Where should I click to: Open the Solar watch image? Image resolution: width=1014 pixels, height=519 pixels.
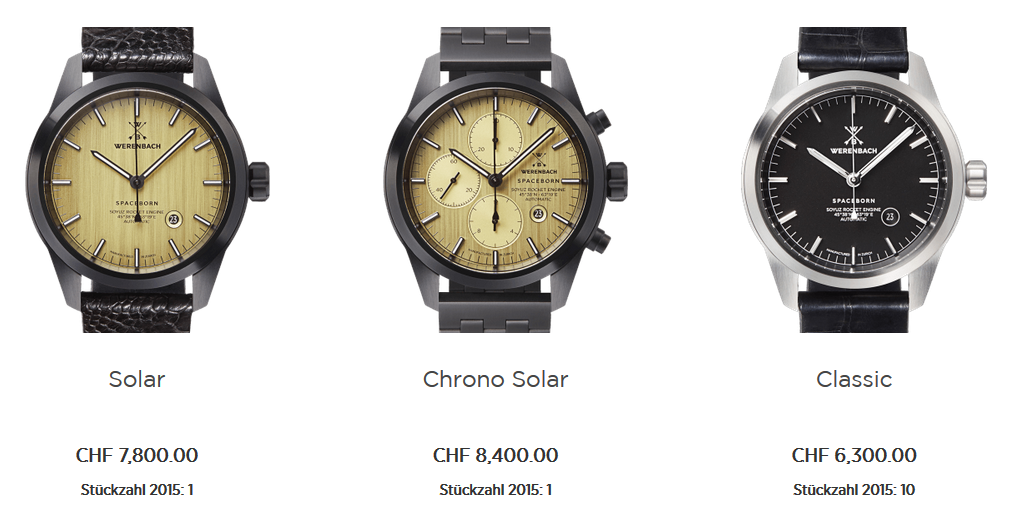coord(147,180)
